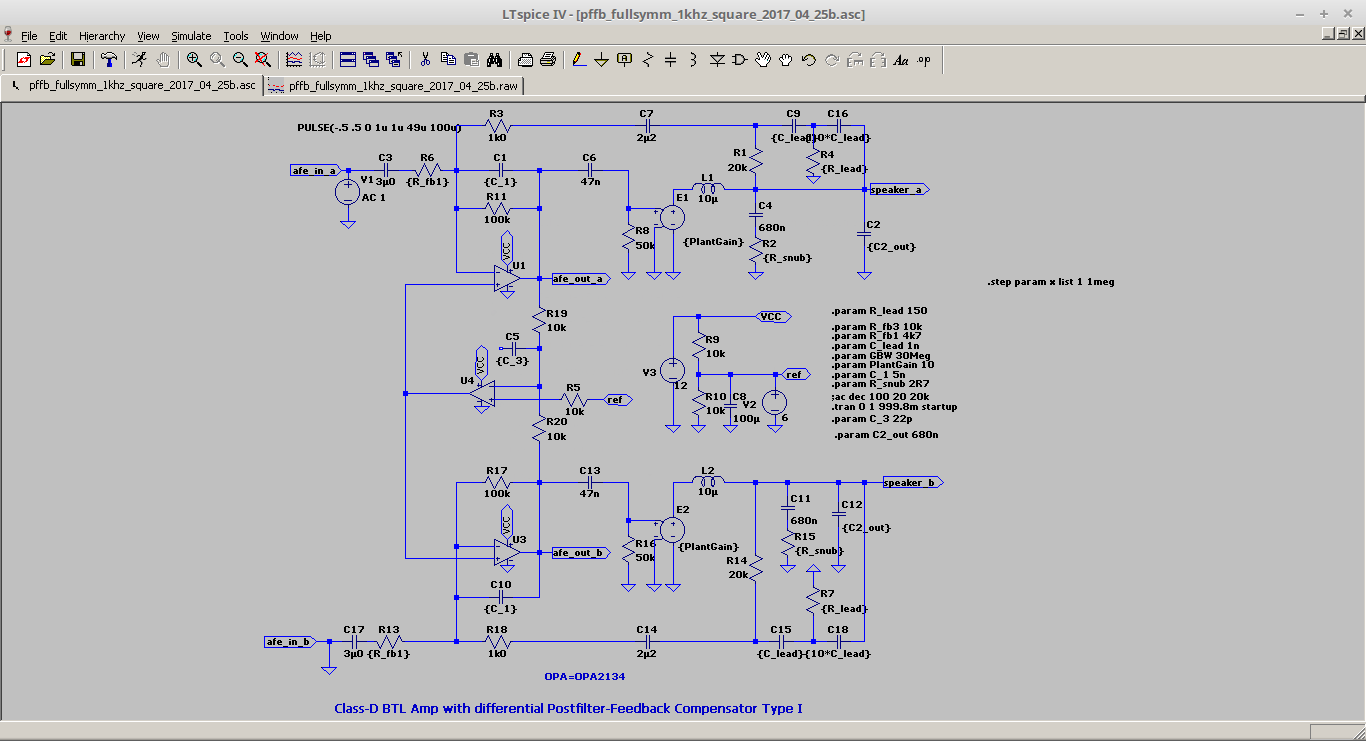The image size is (1366, 741).
Task: Open the Simulate menu
Action: 190,36
